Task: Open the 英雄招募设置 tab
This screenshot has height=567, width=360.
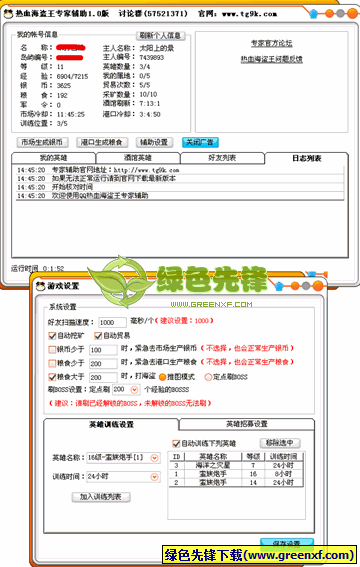Action: pyautogui.click(x=247, y=424)
